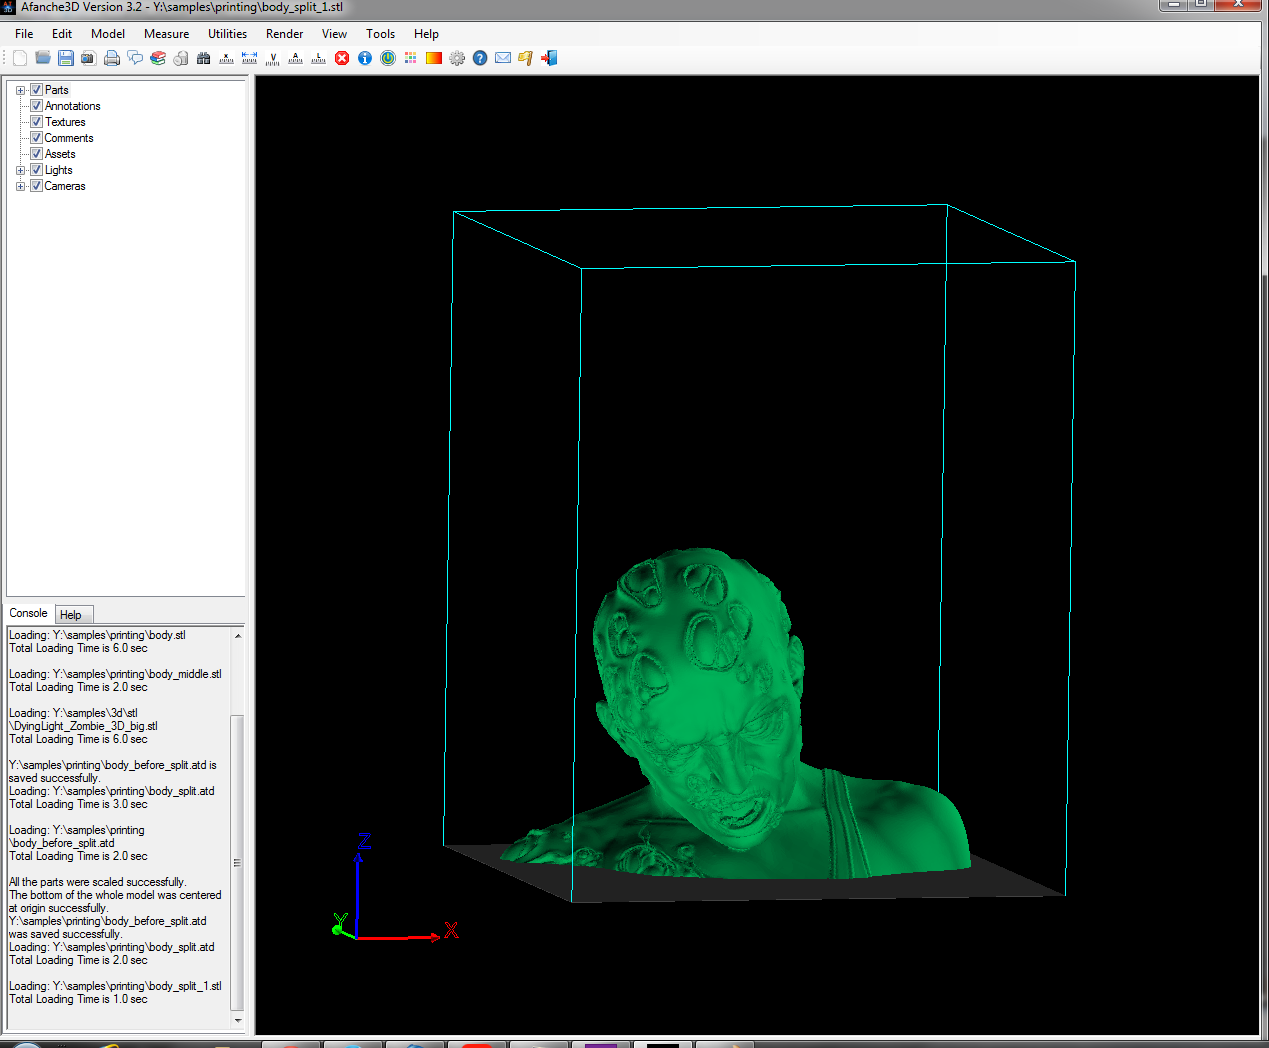Click the Save floppy disk icon
1269x1048 pixels.
pyautogui.click(x=66, y=58)
